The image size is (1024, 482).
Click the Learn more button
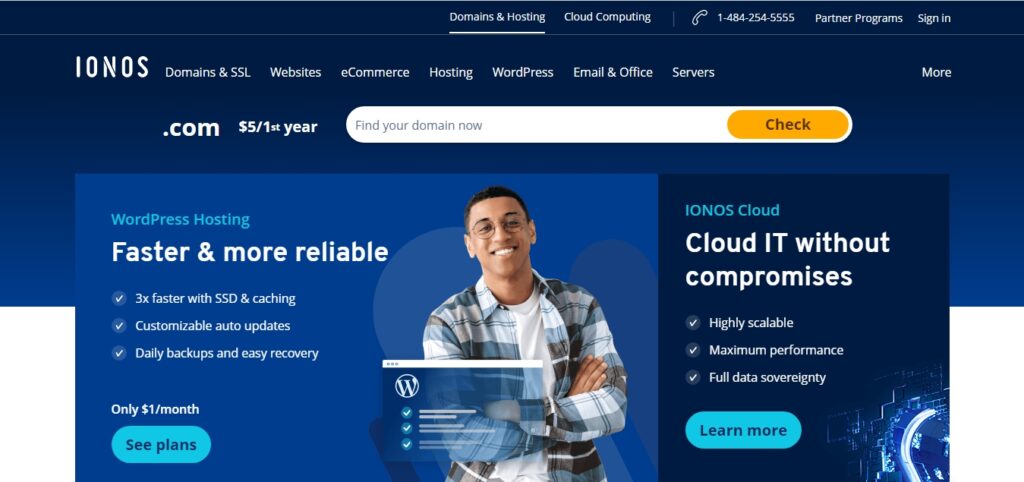pos(743,430)
